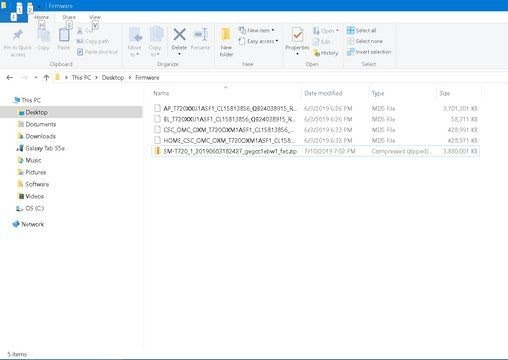Viewport: 508px width, 360px height.
Task: Click Pin to Quick access icon
Action: (18, 35)
